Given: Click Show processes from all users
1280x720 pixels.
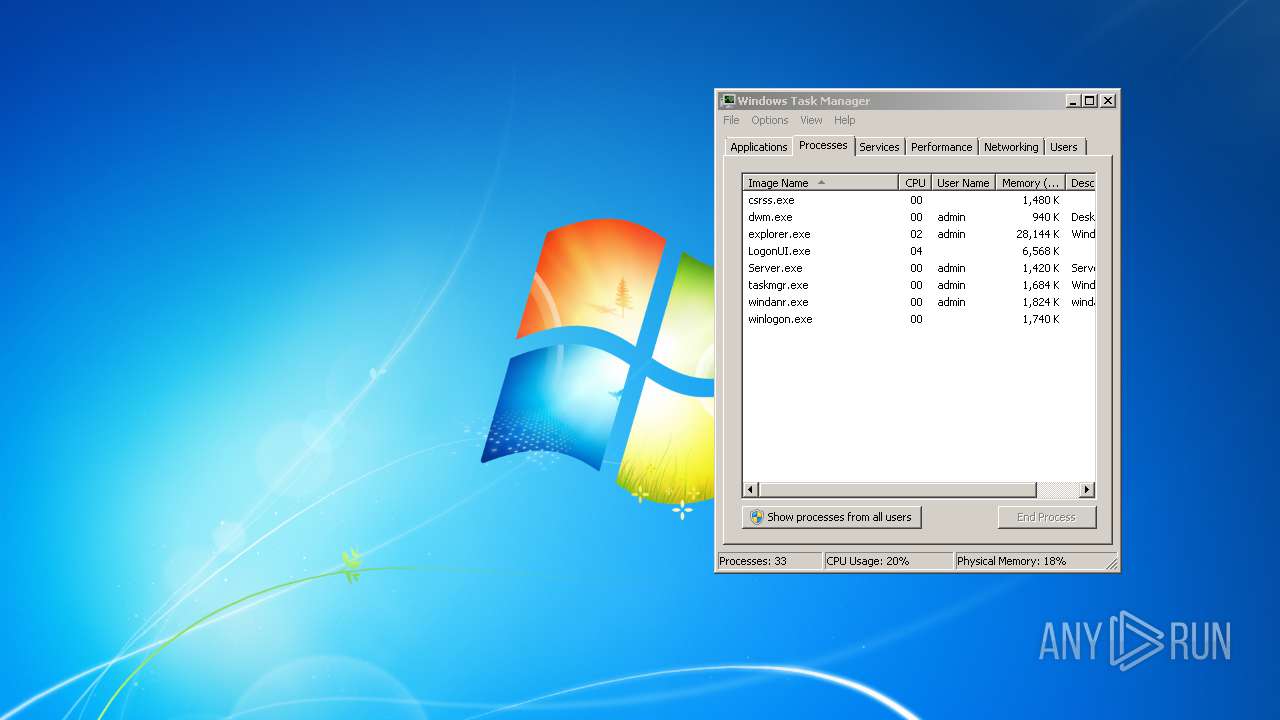Looking at the screenshot, I should click(x=832, y=517).
